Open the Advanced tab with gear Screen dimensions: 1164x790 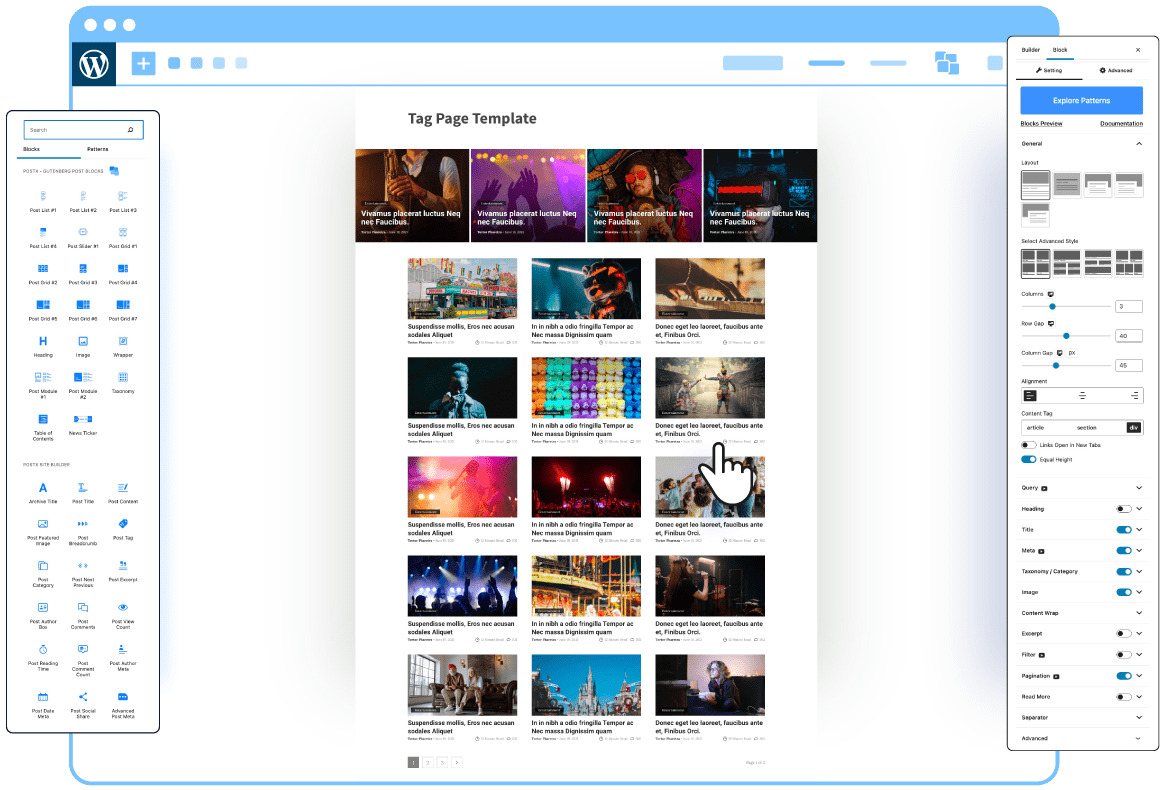(1116, 71)
